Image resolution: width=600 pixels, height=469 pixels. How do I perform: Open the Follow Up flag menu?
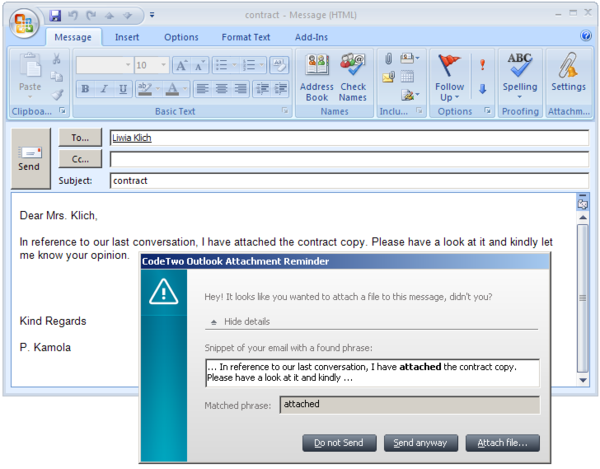(x=449, y=78)
